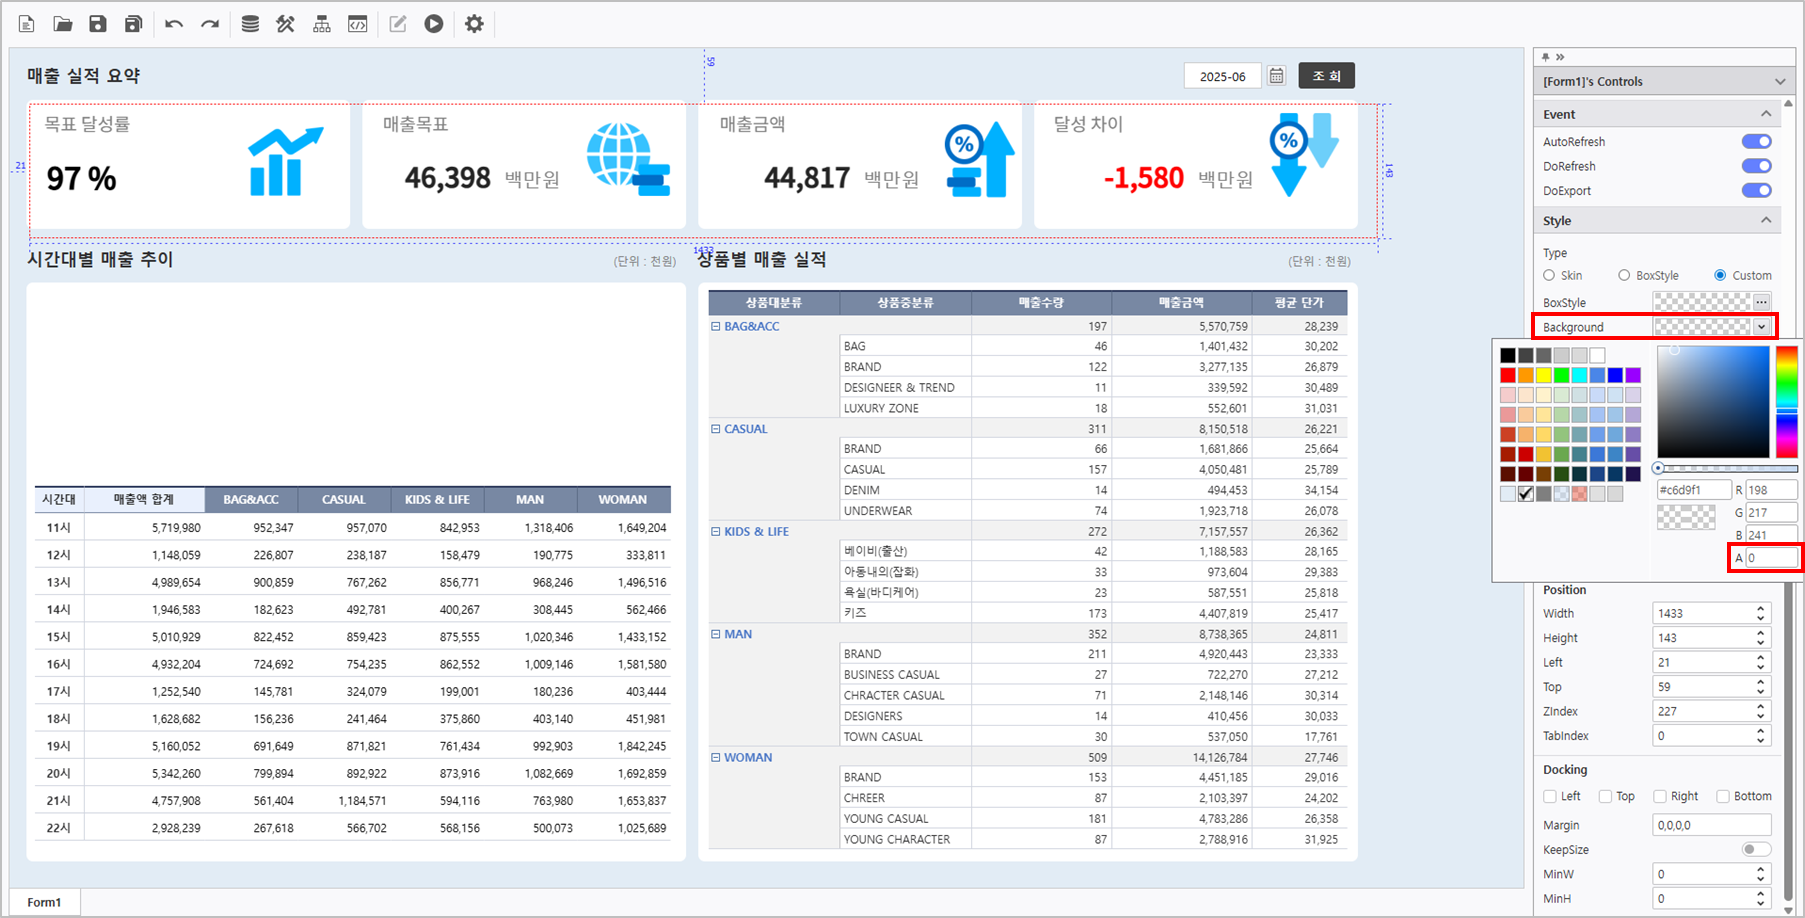Toggle the AutoRefresh switch
Image resolution: width=1805 pixels, height=918 pixels.
tap(1756, 142)
